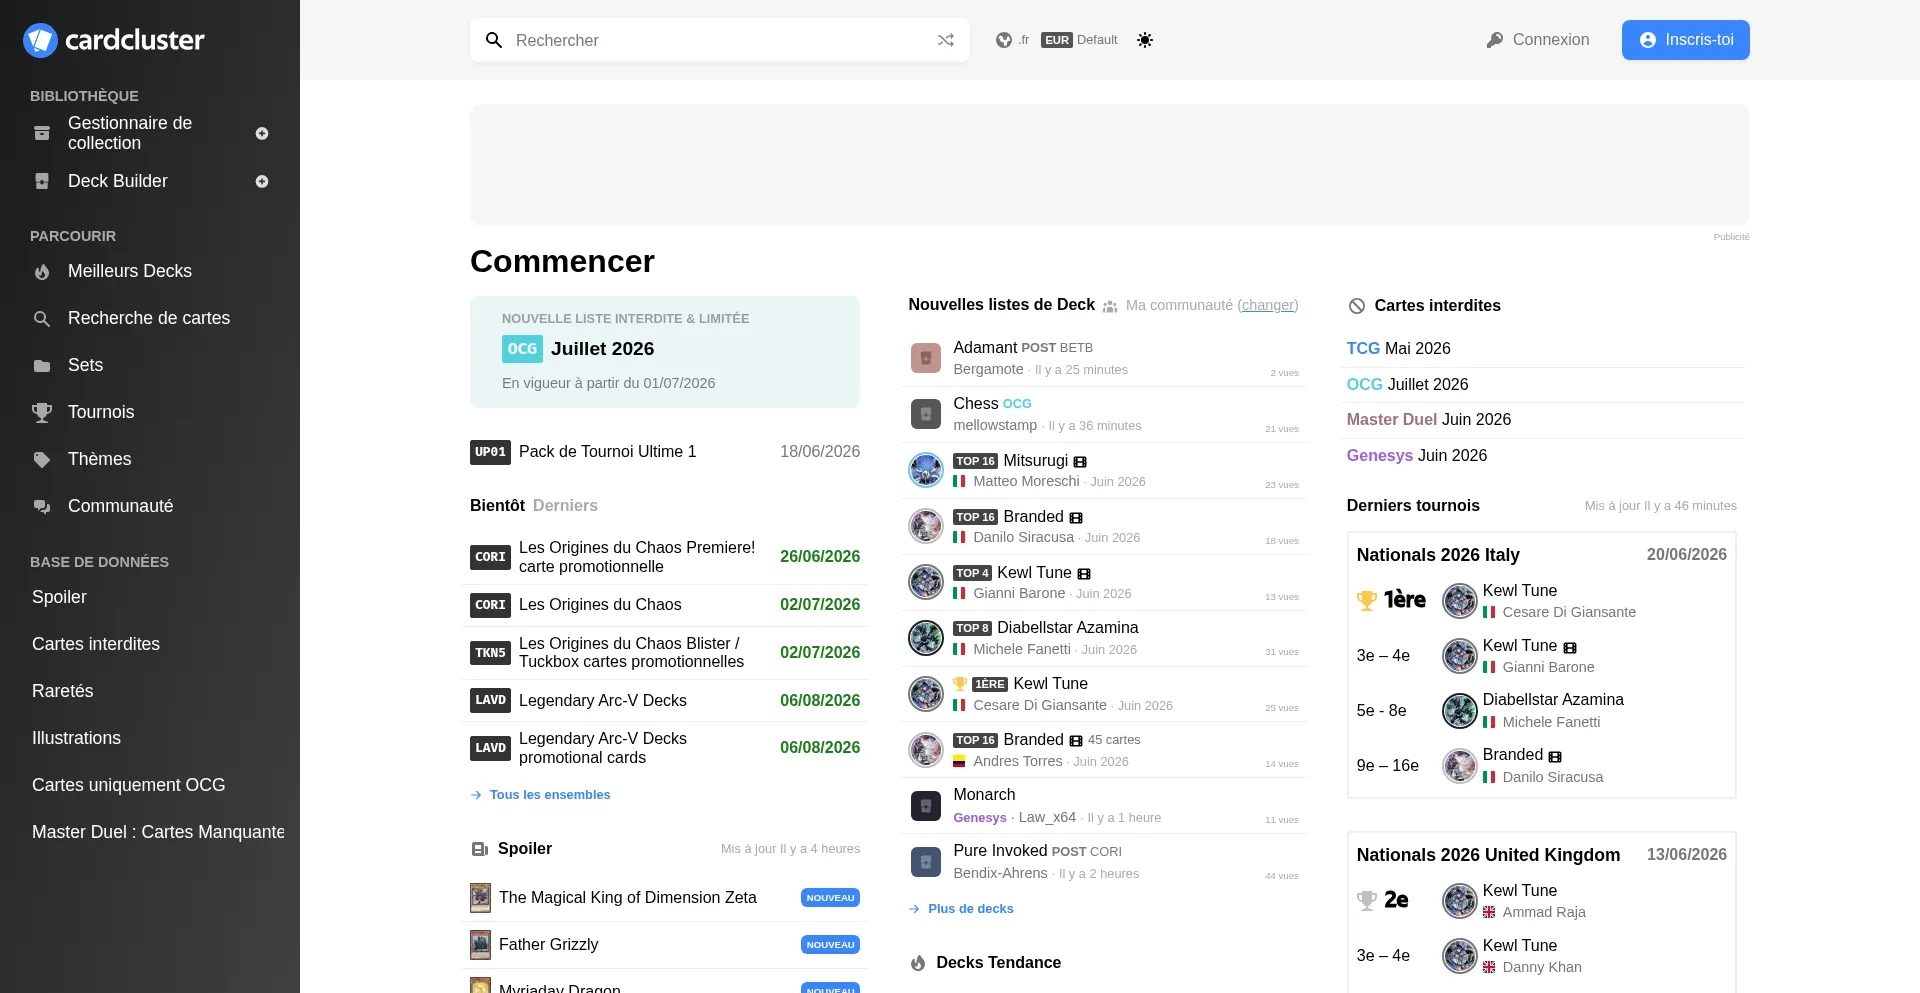This screenshot has width=1920, height=993.
Task: Click the silver trophy 2e icon
Action: 1366,900
